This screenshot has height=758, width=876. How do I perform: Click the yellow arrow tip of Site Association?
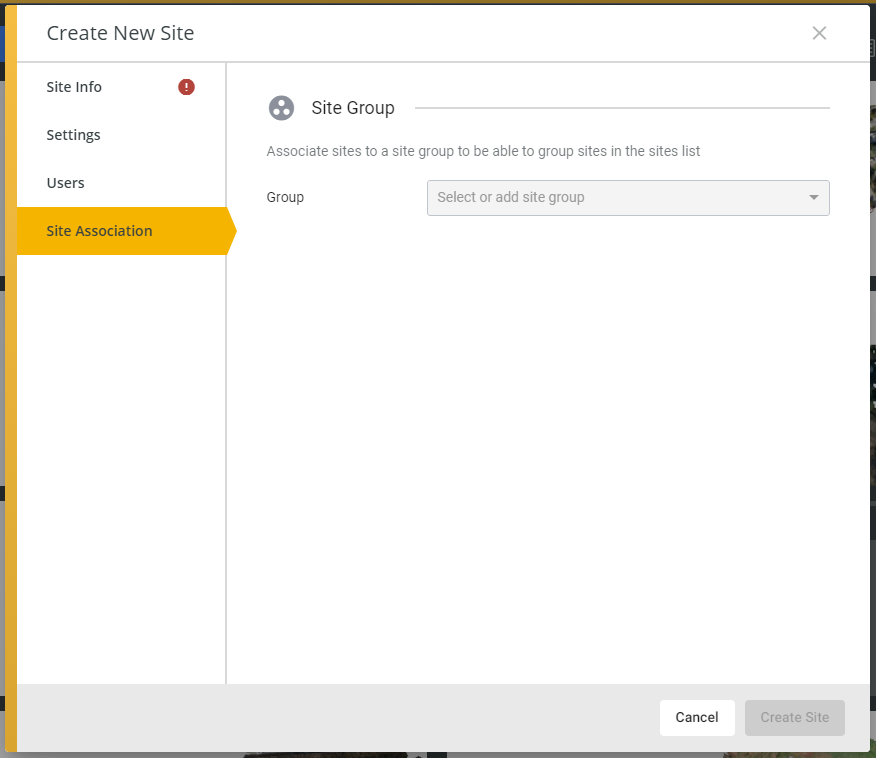coord(231,231)
